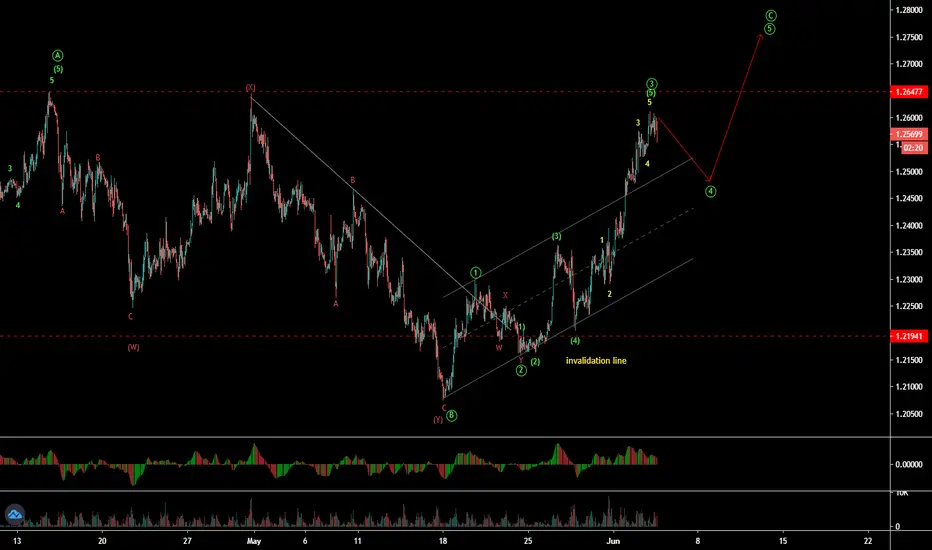Select the green (4) wave label

pyautogui.click(x=575, y=341)
